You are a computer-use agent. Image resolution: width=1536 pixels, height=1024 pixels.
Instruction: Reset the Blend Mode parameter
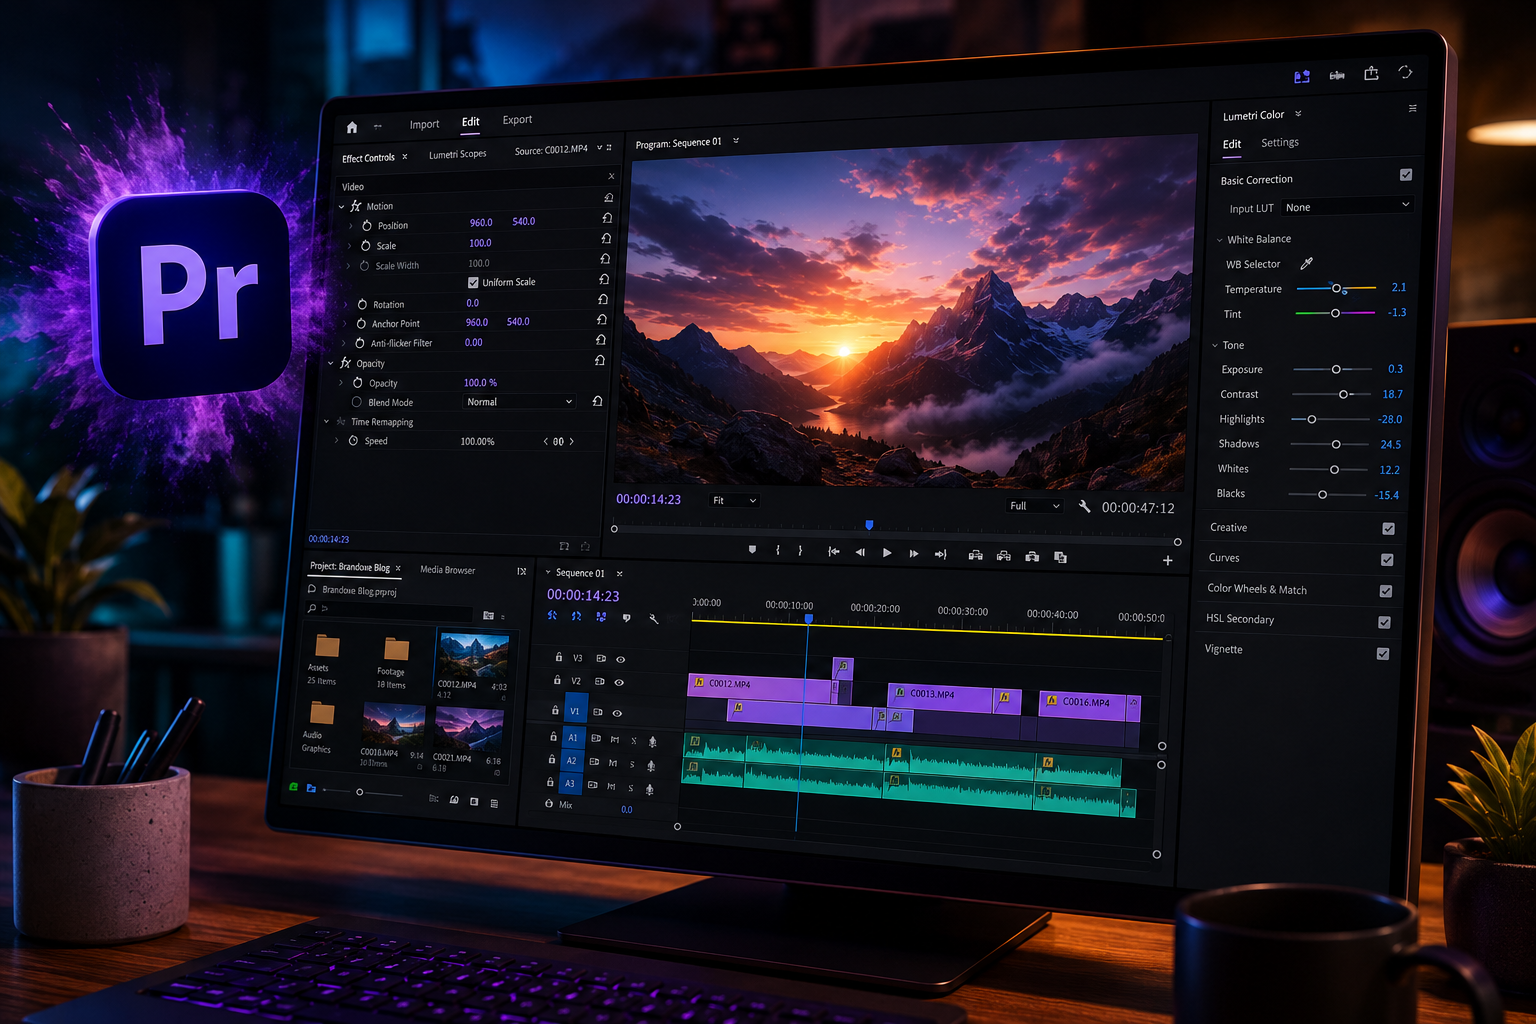point(597,401)
